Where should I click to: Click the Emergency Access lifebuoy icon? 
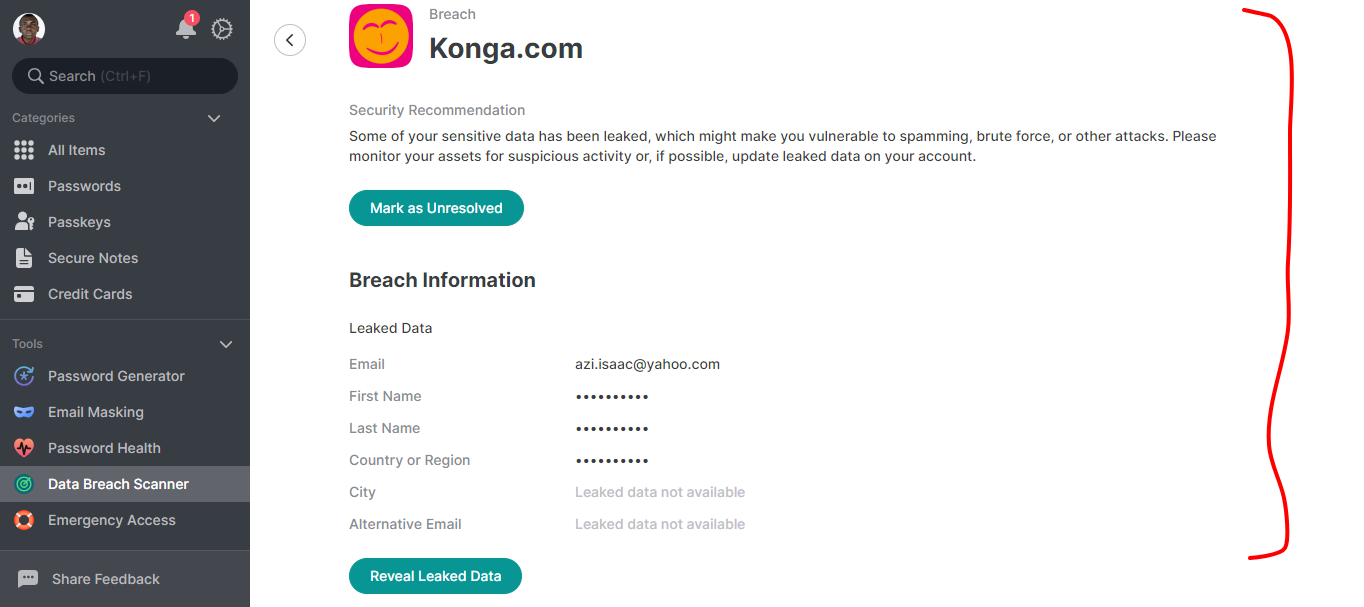(24, 520)
